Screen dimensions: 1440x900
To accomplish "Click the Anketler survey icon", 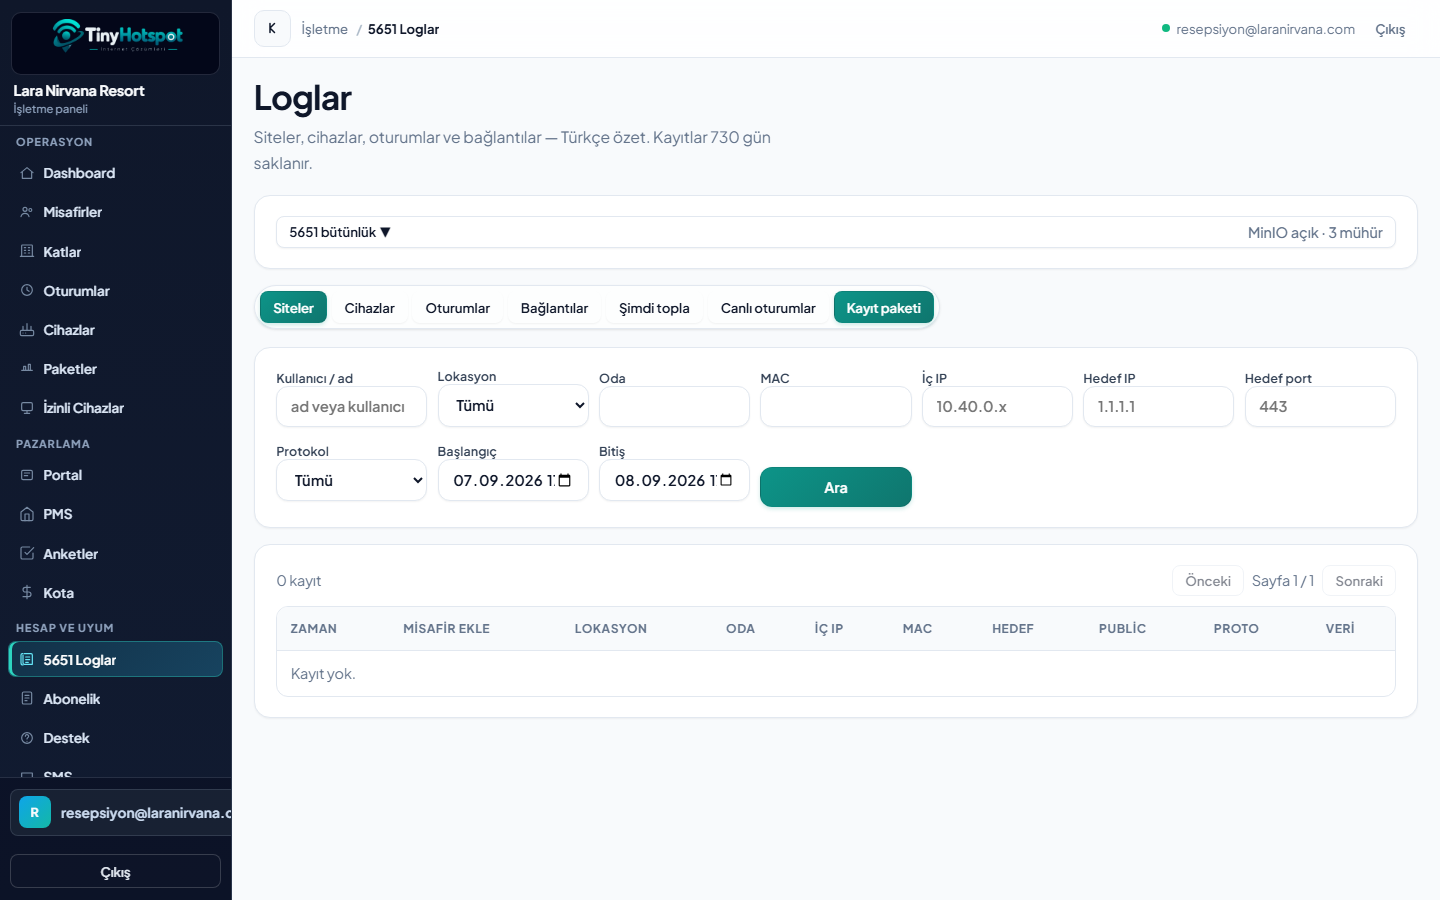I will point(27,554).
